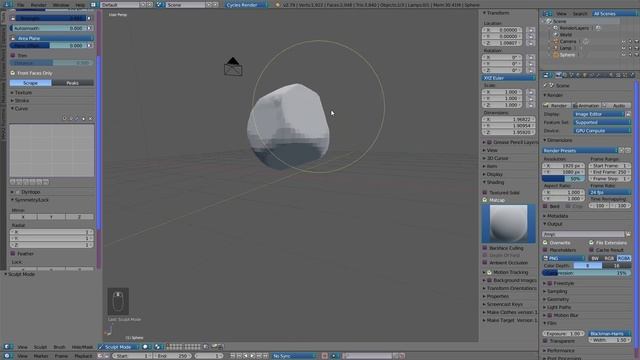
Task: Click the Peaks button
Action: pyautogui.click(x=73, y=83)
